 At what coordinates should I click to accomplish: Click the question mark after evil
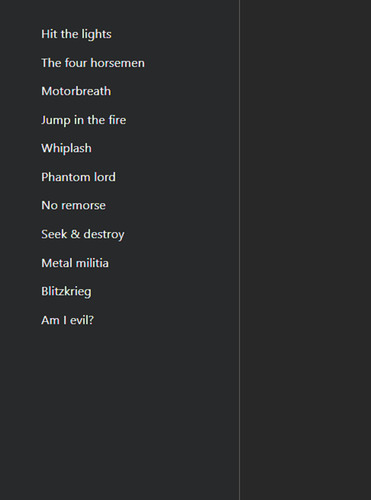91,320
